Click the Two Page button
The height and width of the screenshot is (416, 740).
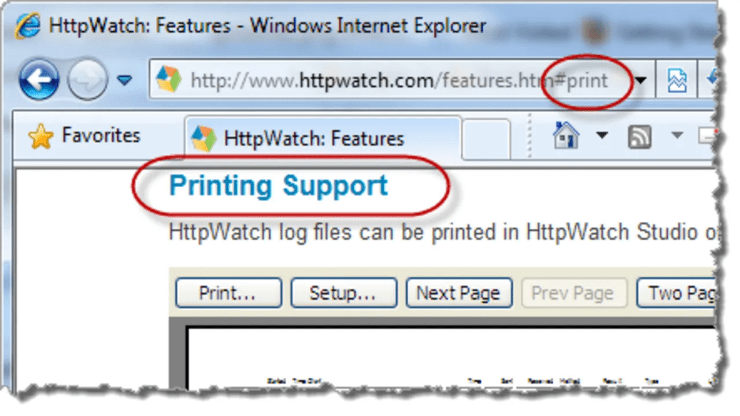click(x=677, y=293)
